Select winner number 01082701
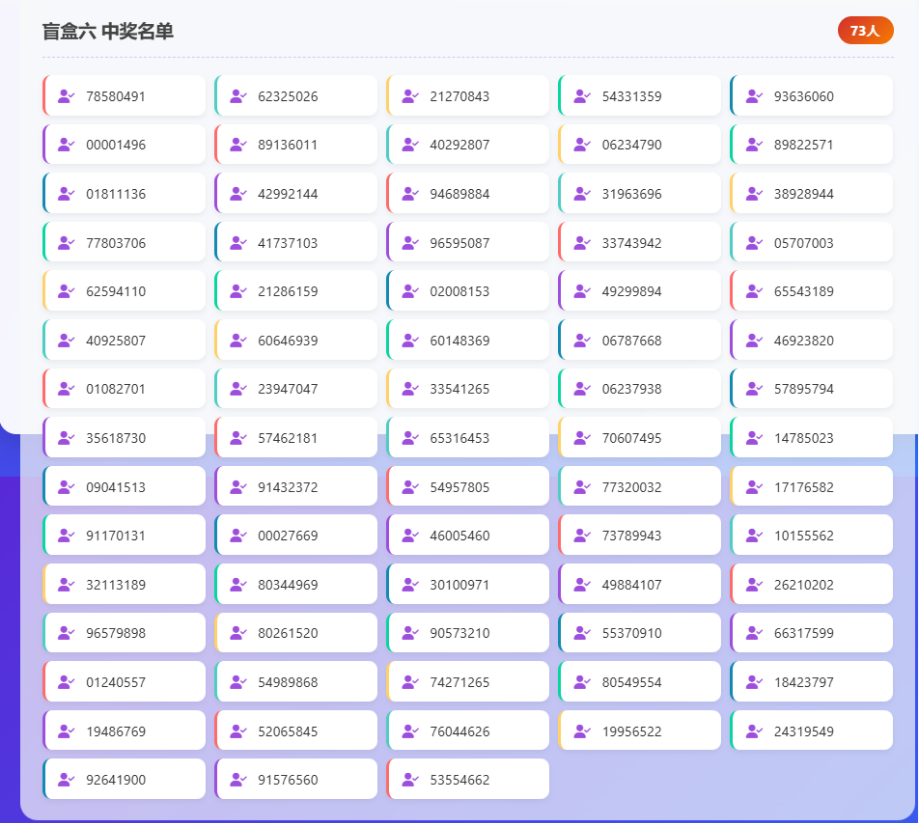Image resolution: width=919 pixels, height=823 pixels. (124, 389)
